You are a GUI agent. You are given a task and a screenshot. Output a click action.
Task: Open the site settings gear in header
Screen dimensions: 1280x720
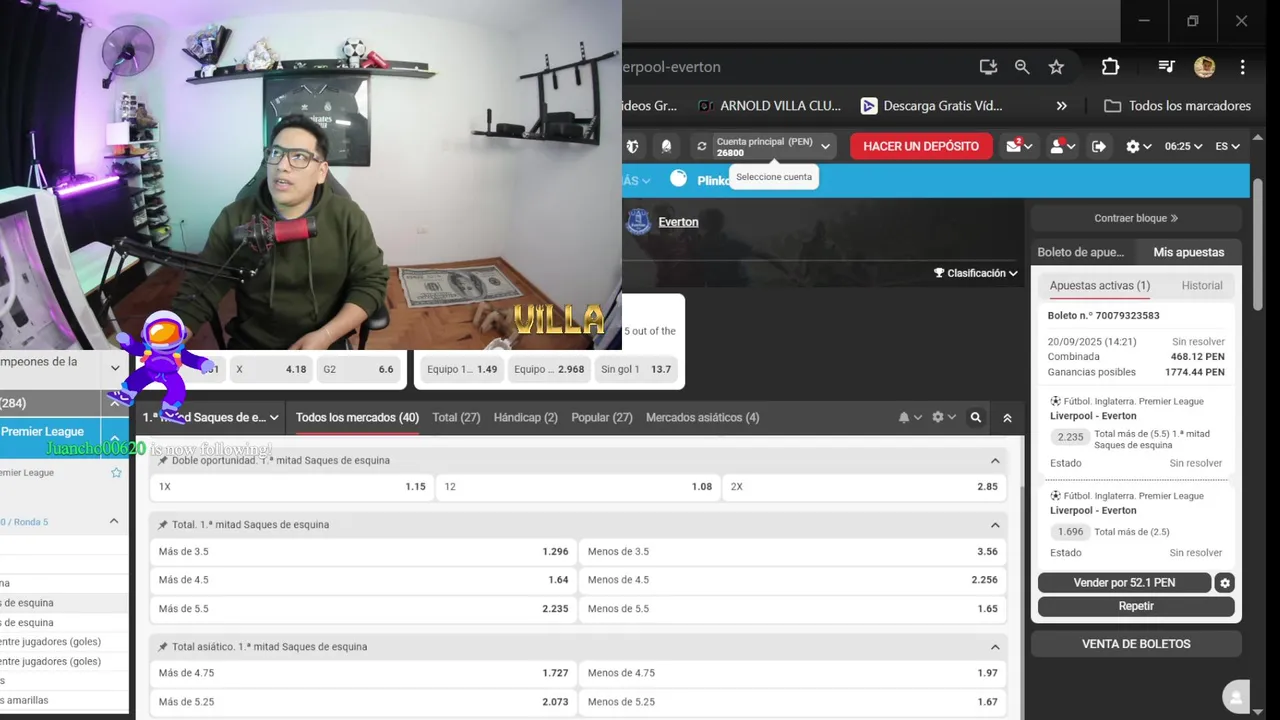(x=1138, y=146)
